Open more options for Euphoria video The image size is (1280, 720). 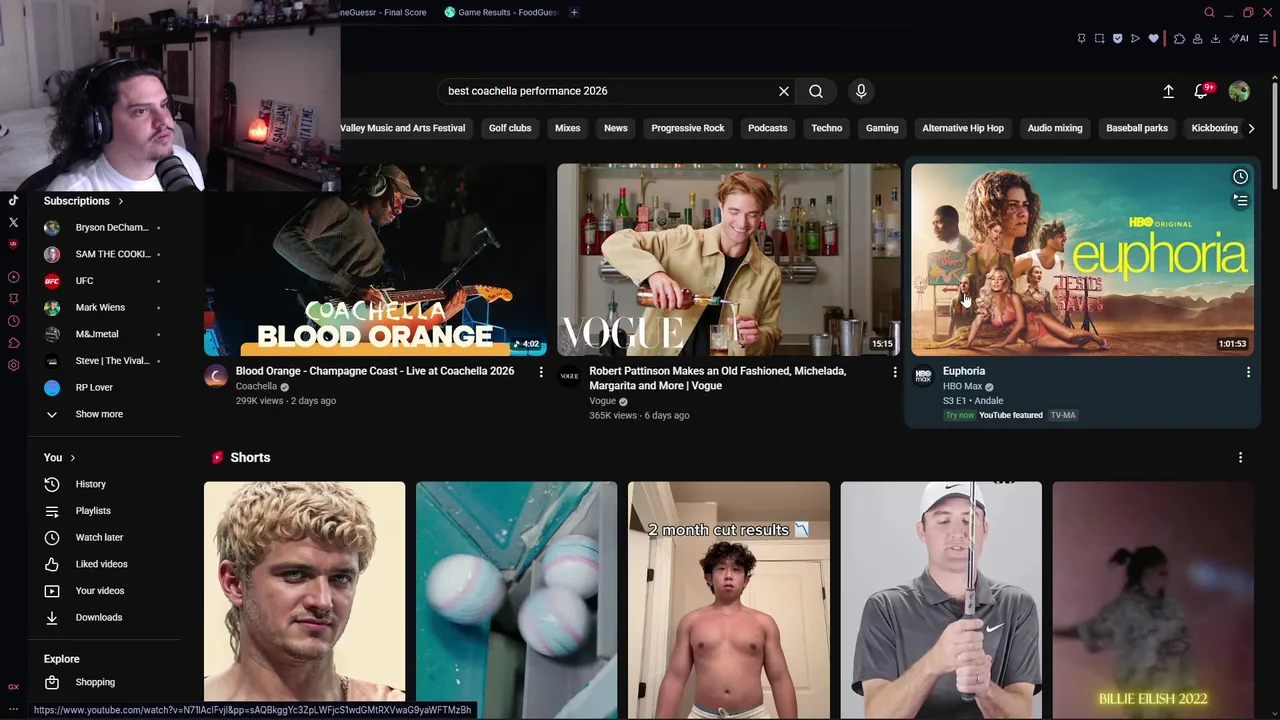click(1248, 372)
